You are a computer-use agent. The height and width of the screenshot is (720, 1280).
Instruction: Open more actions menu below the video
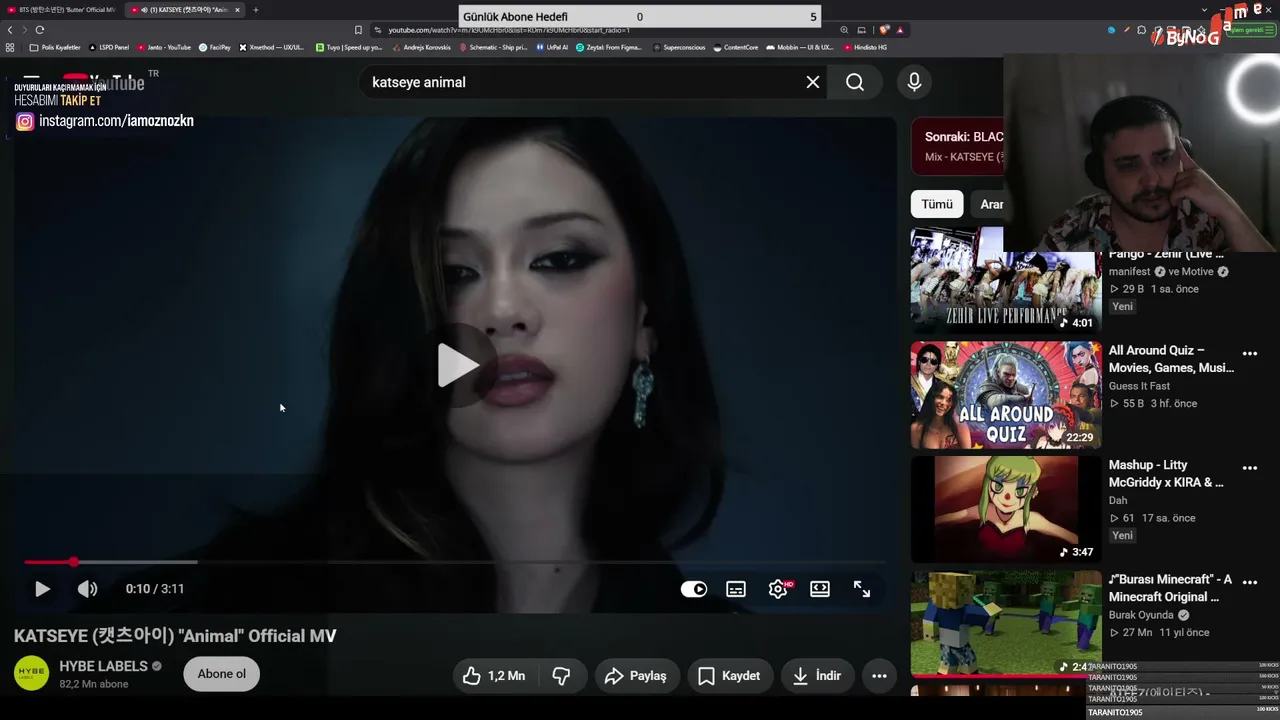click(879, 676)
